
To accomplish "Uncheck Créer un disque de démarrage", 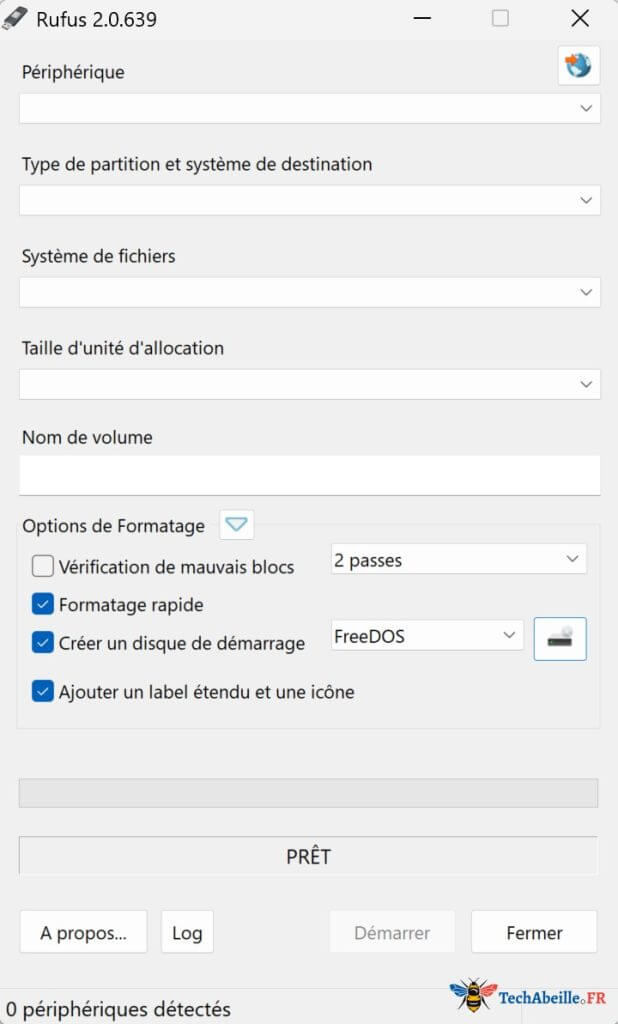I will tap(43, 643).
